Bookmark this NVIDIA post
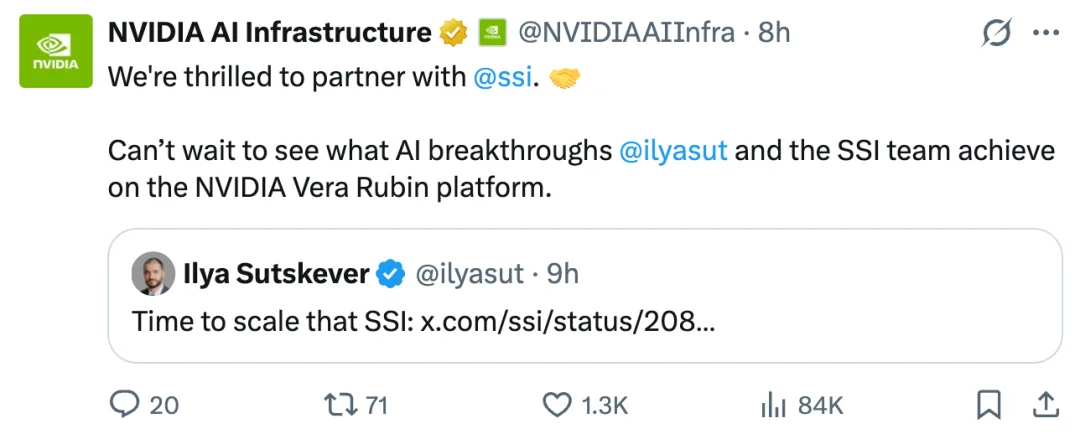This screenshot has width=1080, height=439. click(989, 405)
